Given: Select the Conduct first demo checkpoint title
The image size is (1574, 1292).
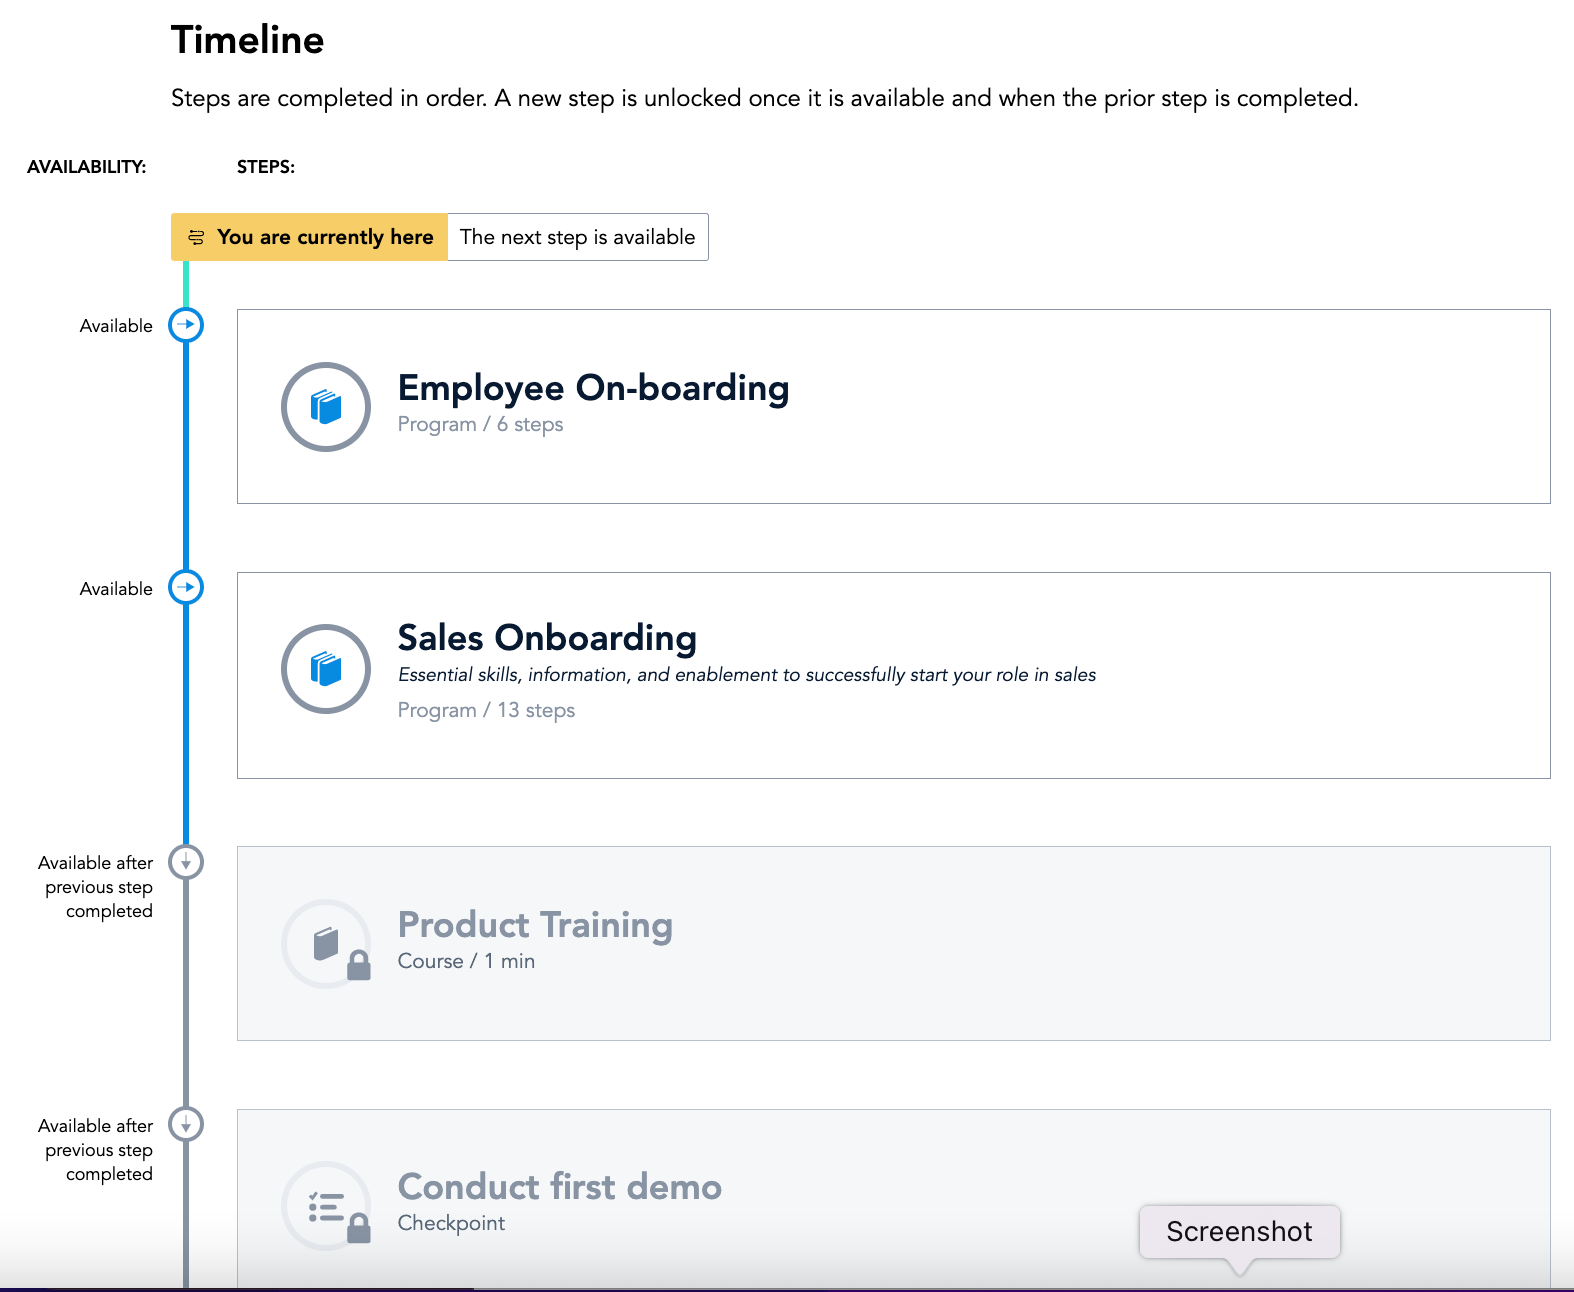Looking at the screenshot, I should 559,1187.
